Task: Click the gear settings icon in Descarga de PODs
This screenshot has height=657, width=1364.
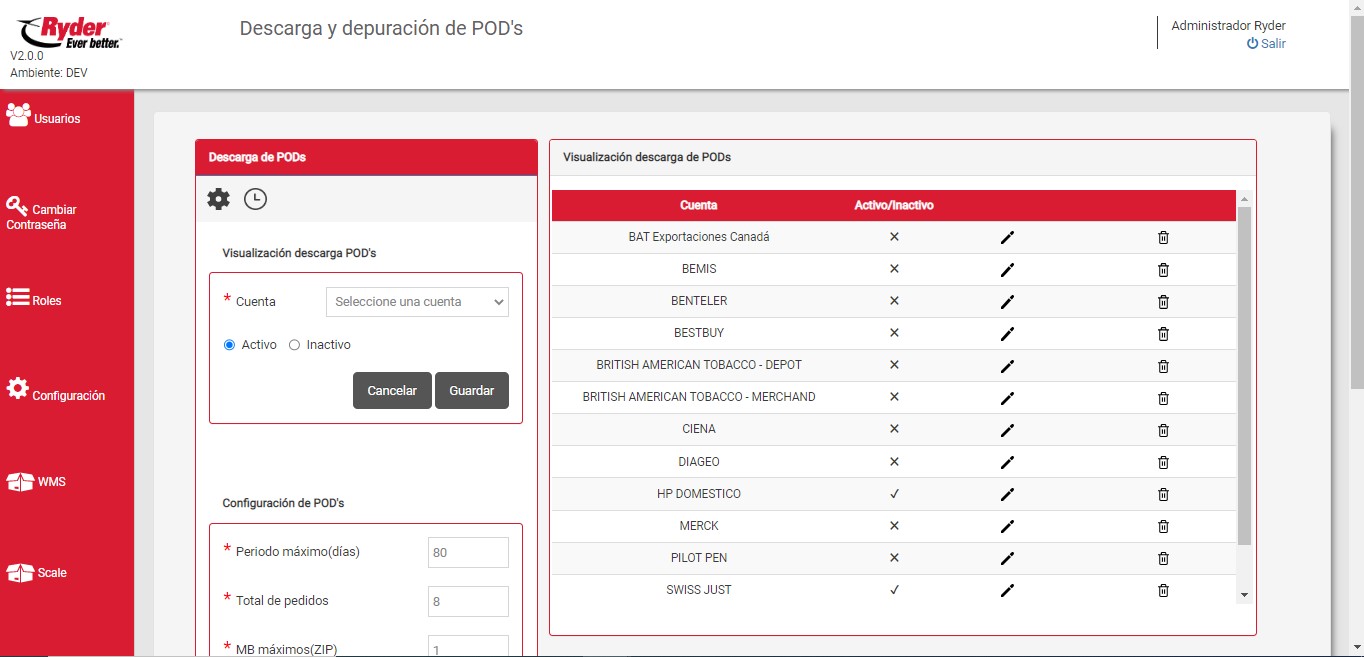Action: coord(218,199)
